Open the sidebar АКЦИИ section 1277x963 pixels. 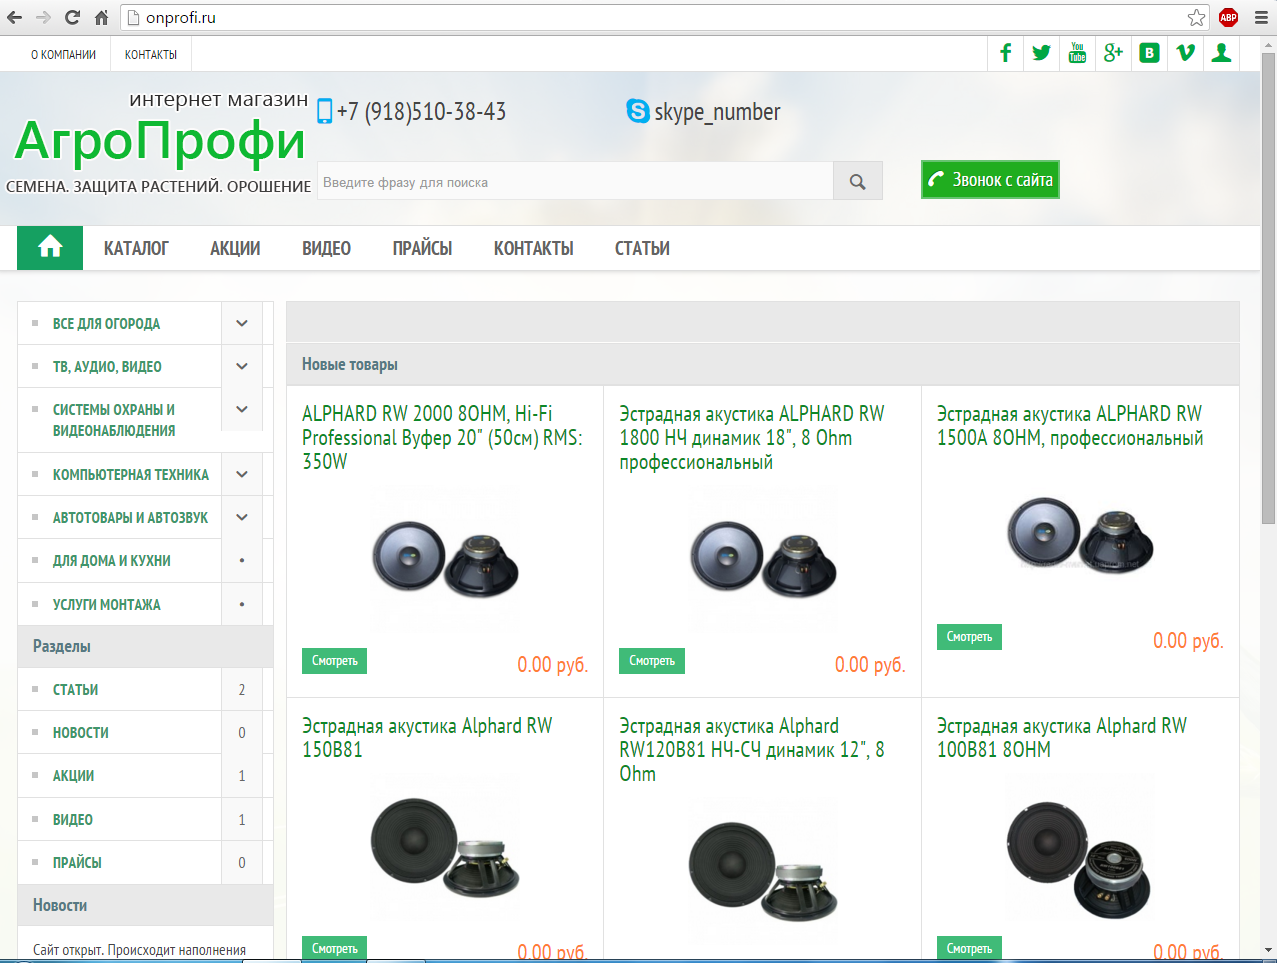coord(73,775)
